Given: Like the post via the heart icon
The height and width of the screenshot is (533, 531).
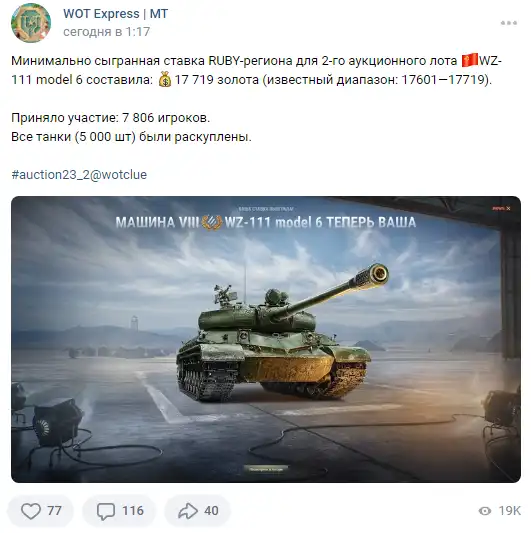Looking at the screenshot, I should click(x=31, y=511).
